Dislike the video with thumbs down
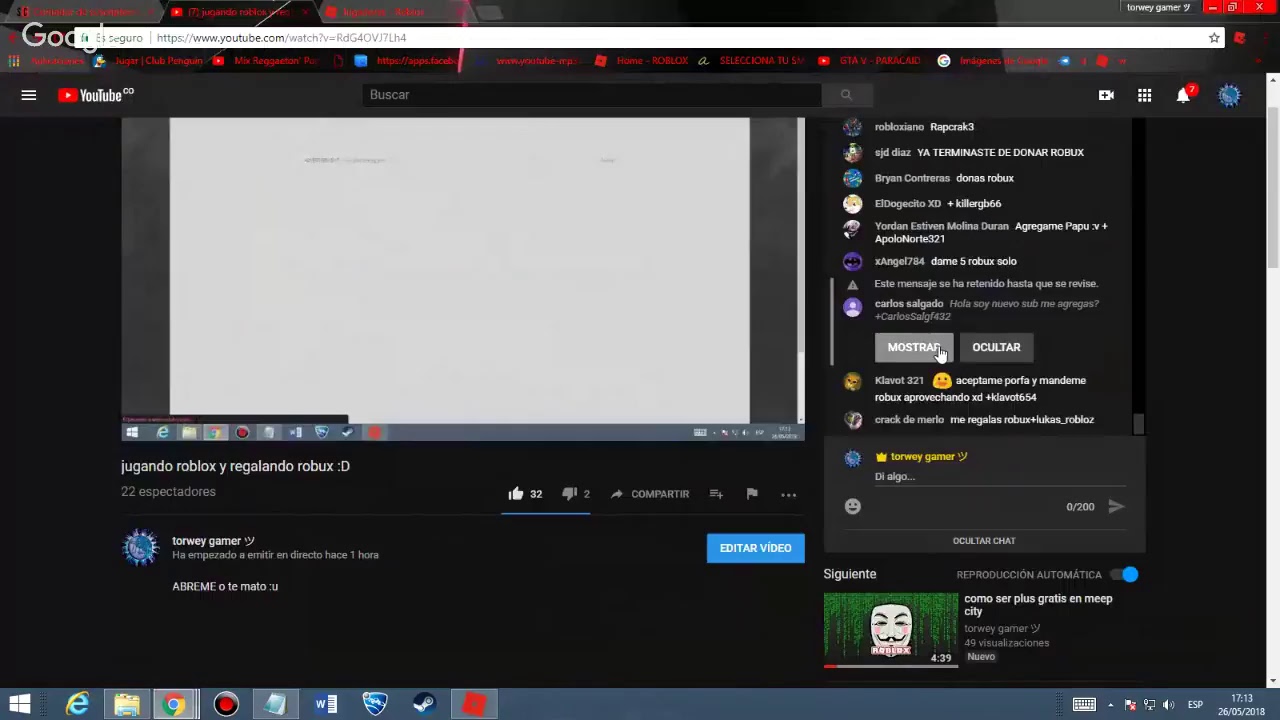 [x=576, y=494]
